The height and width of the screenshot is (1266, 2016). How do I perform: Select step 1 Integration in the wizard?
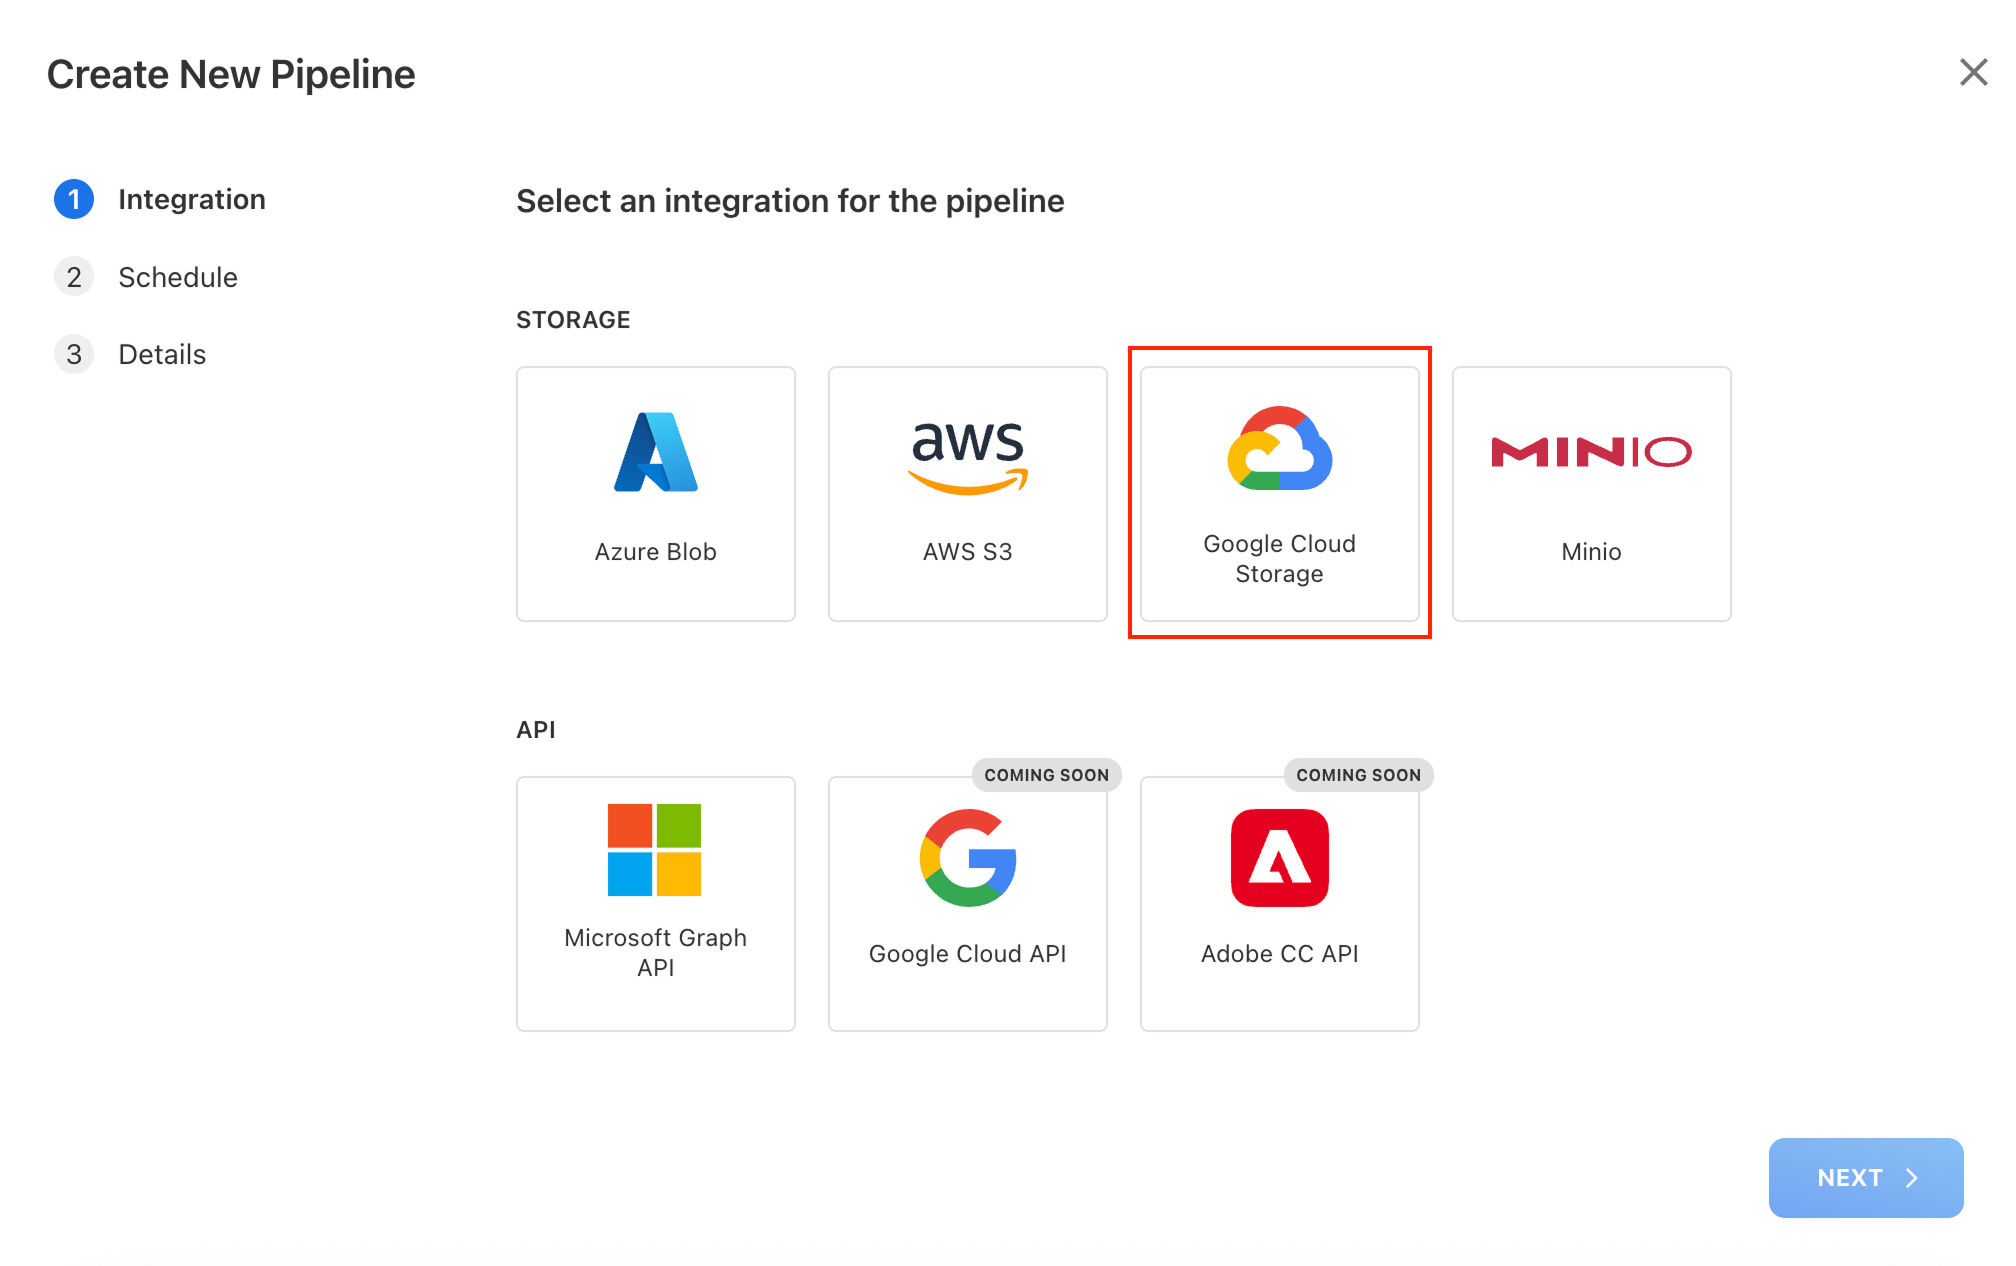point(192,199)
